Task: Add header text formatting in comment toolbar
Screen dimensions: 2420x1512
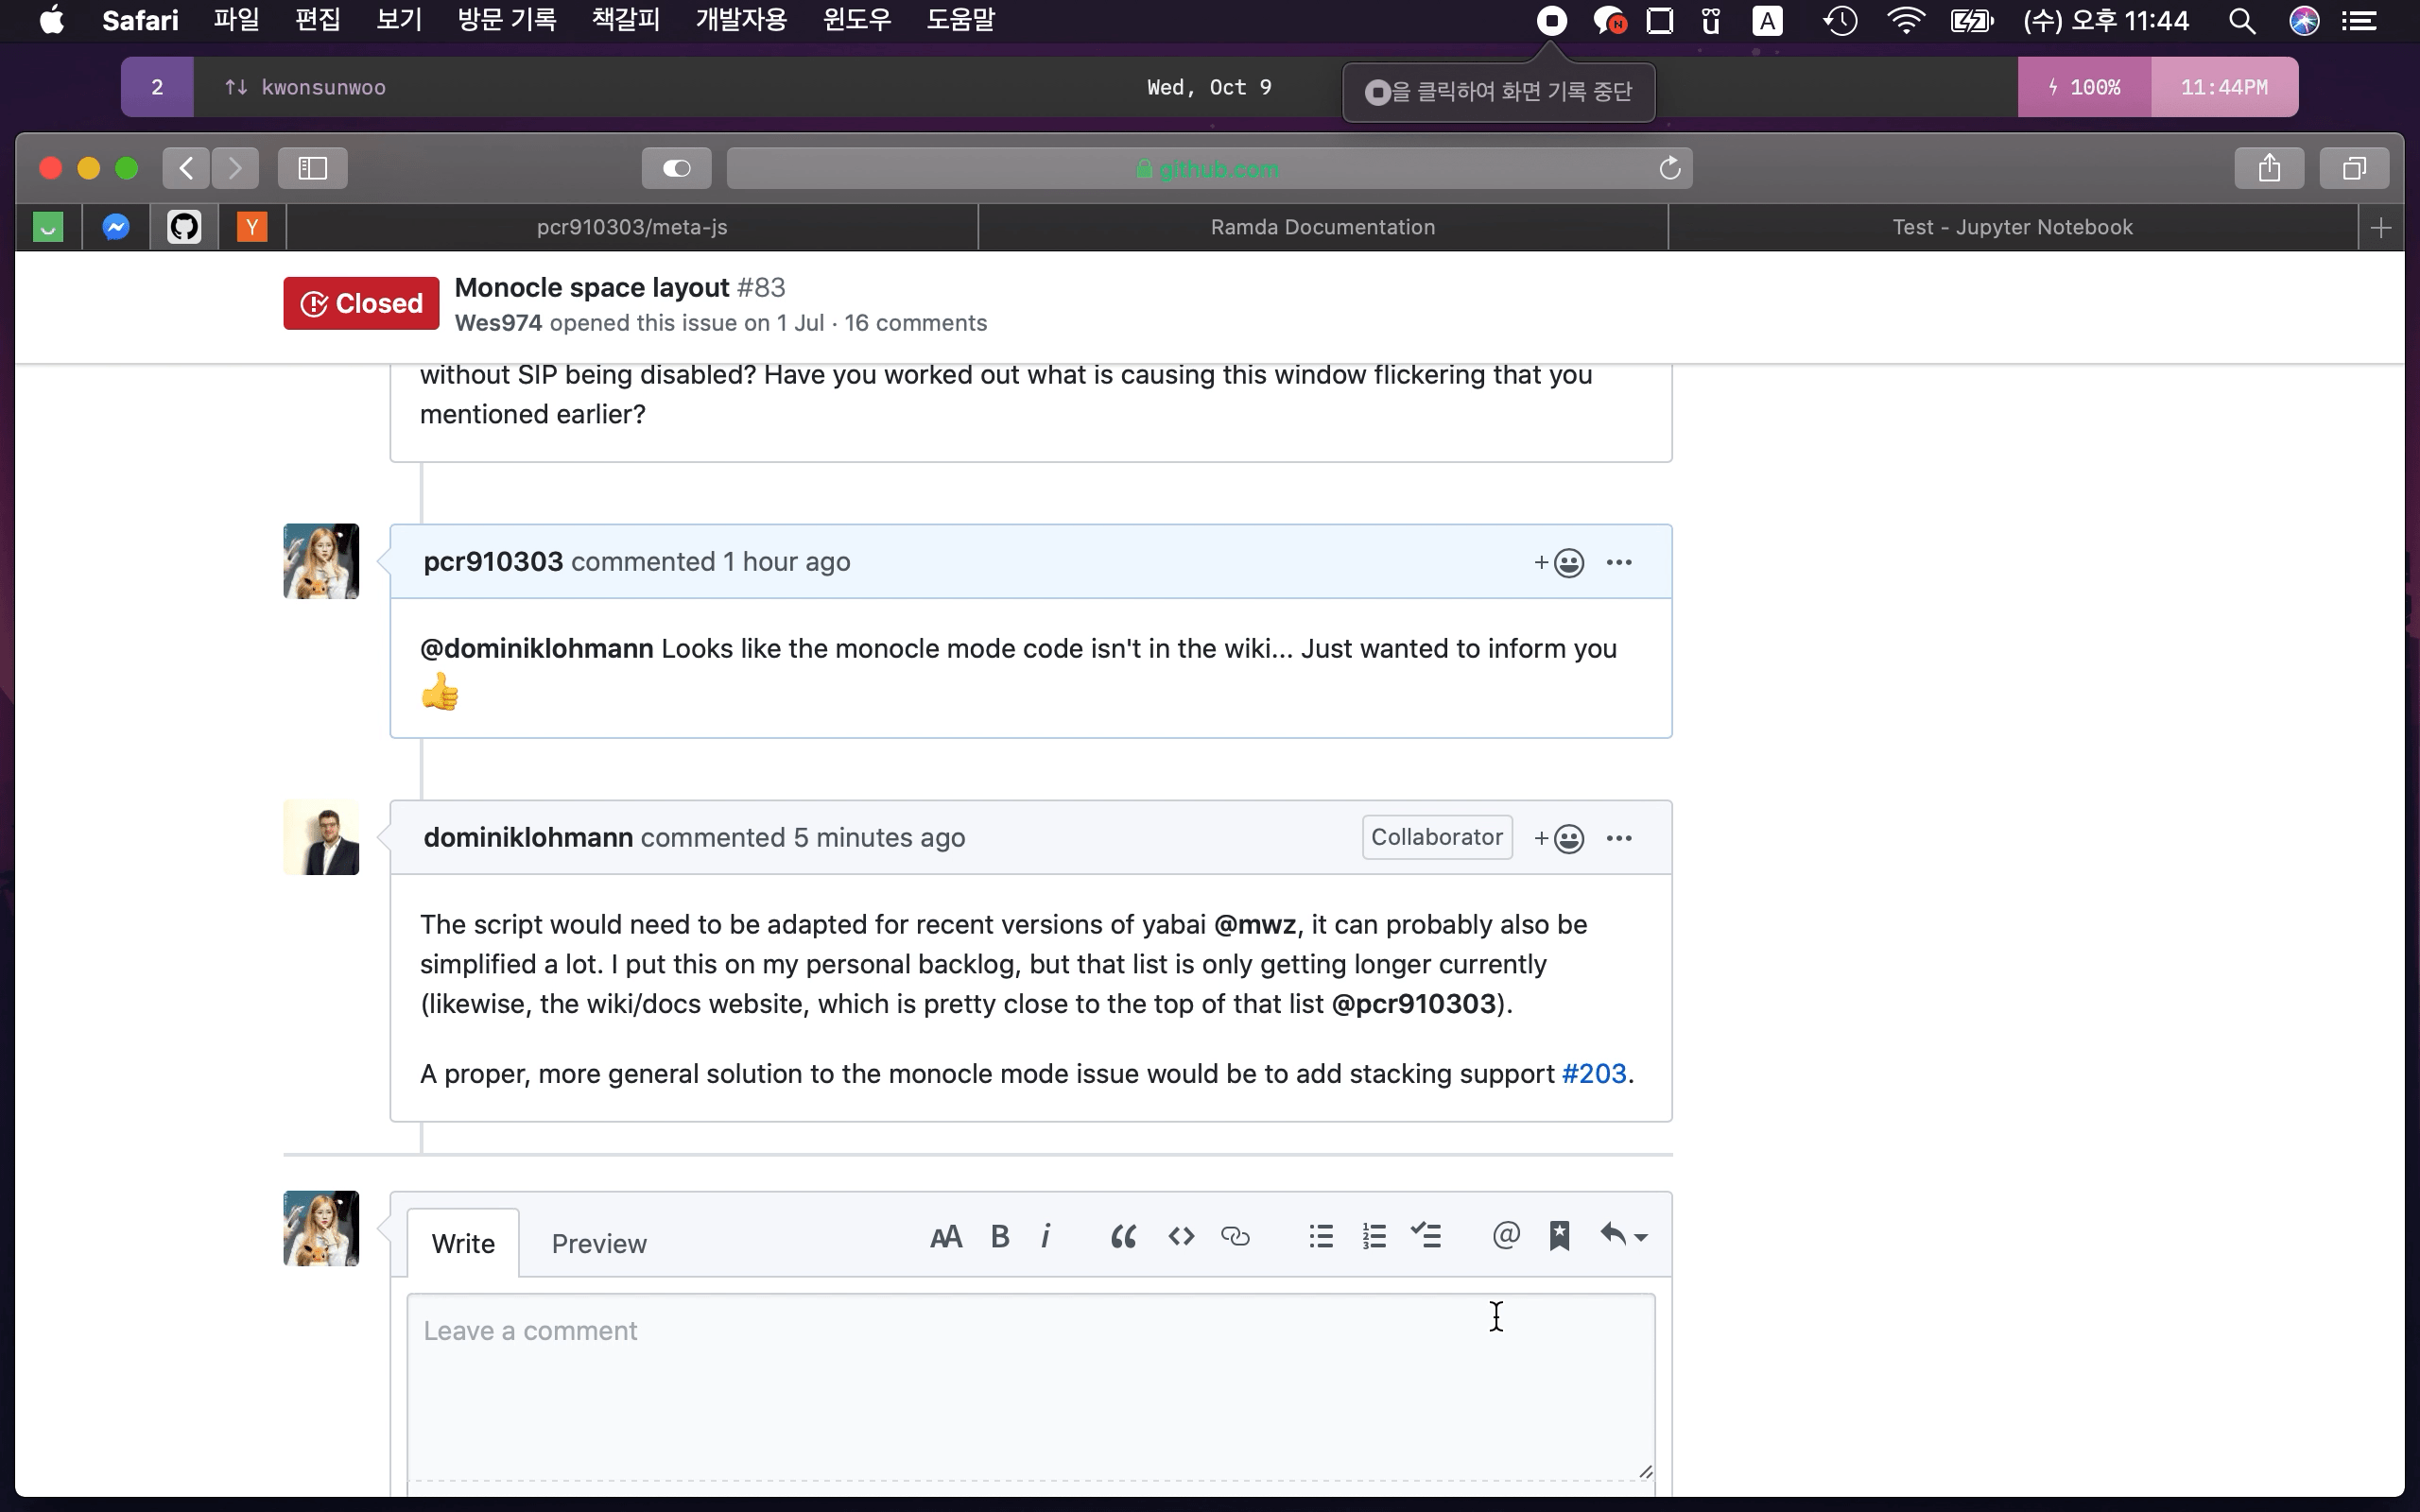Action: (x=945, y=1237)
